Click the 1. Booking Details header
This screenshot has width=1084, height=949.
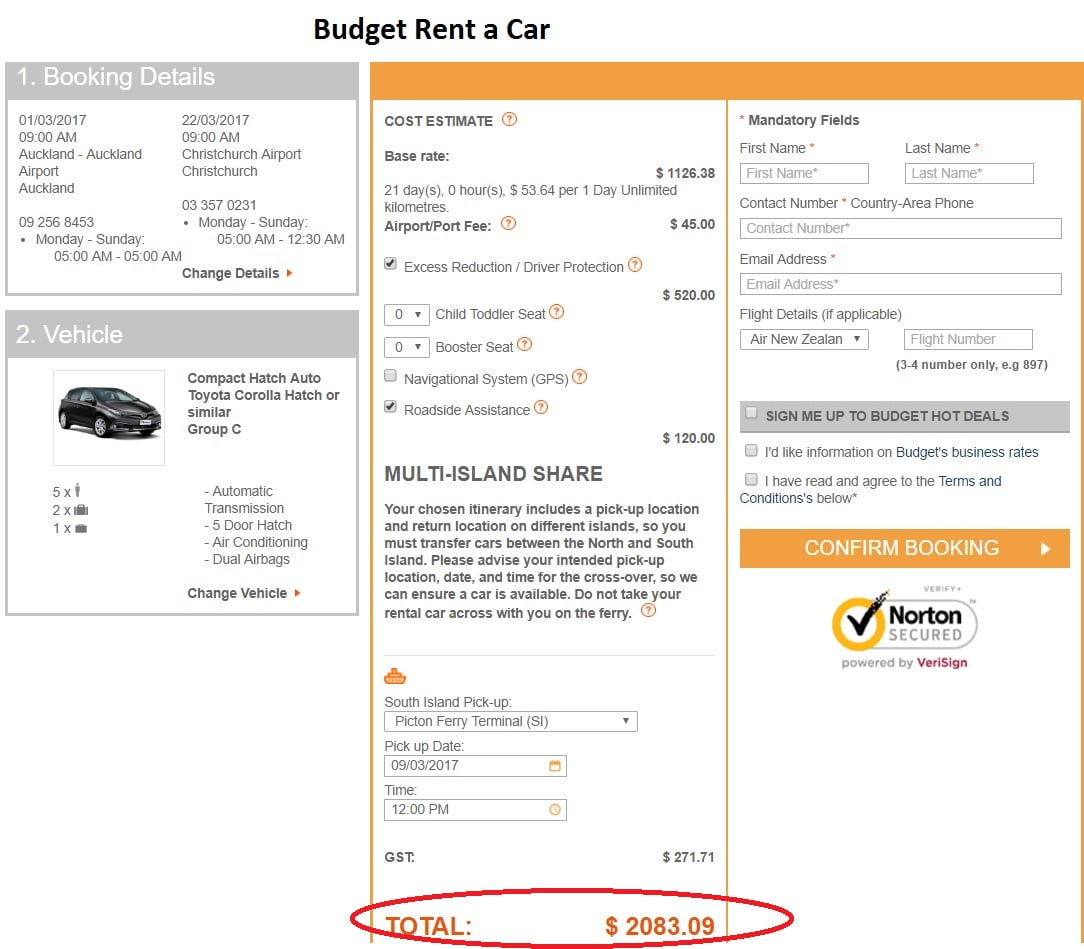click(x=182, y=80)
